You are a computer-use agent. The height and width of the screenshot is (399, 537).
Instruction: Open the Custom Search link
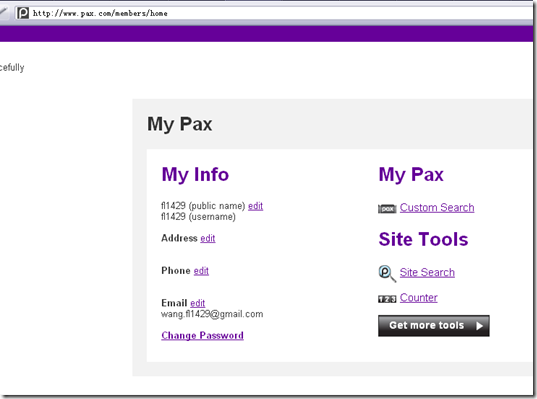[437, 208]
